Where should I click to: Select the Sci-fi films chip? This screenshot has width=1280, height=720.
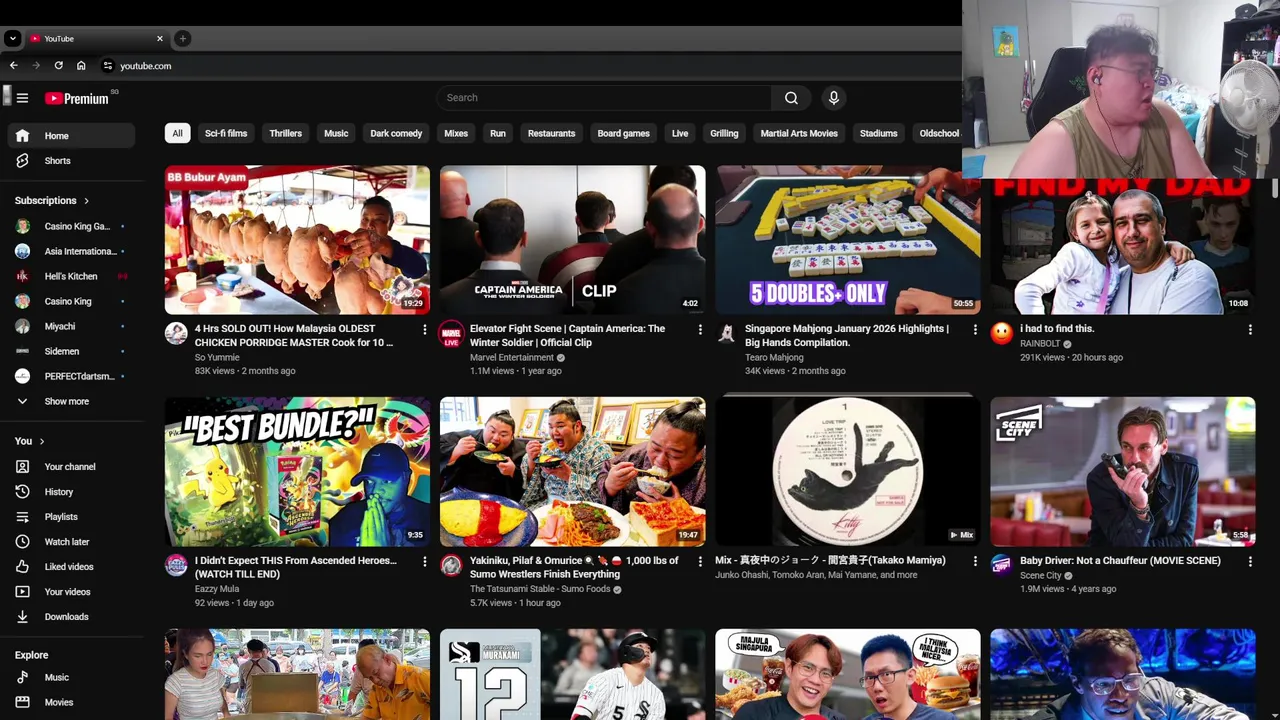click(x=226, y=133)
